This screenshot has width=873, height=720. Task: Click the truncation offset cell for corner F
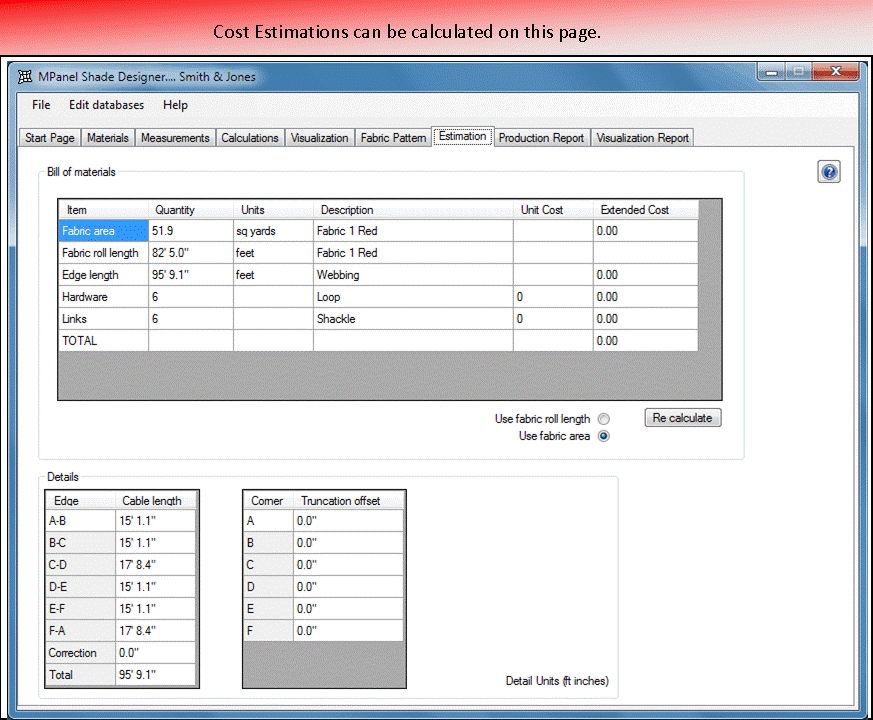coord(348,630)
